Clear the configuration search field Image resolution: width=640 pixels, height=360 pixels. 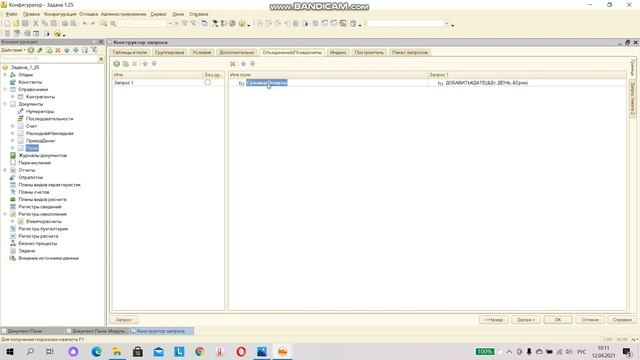[x=101, y=59]
